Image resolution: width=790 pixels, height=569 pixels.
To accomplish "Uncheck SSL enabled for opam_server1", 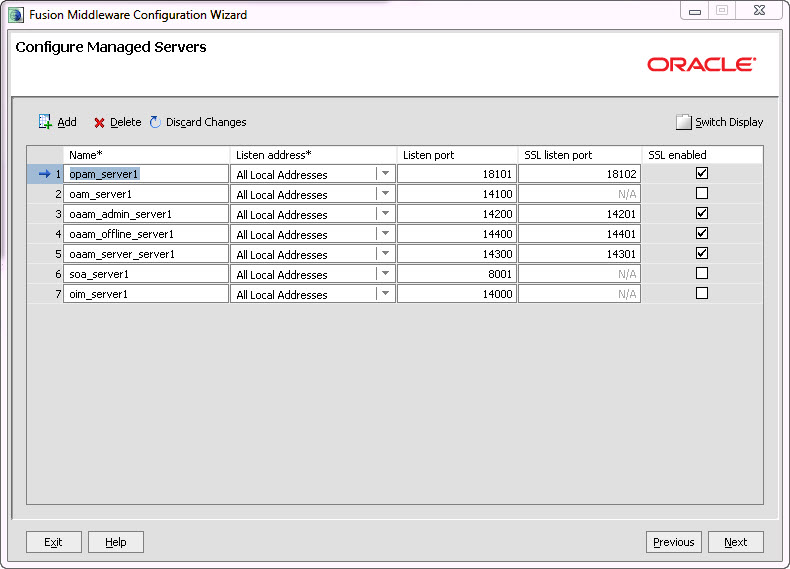I will [702, 173].
